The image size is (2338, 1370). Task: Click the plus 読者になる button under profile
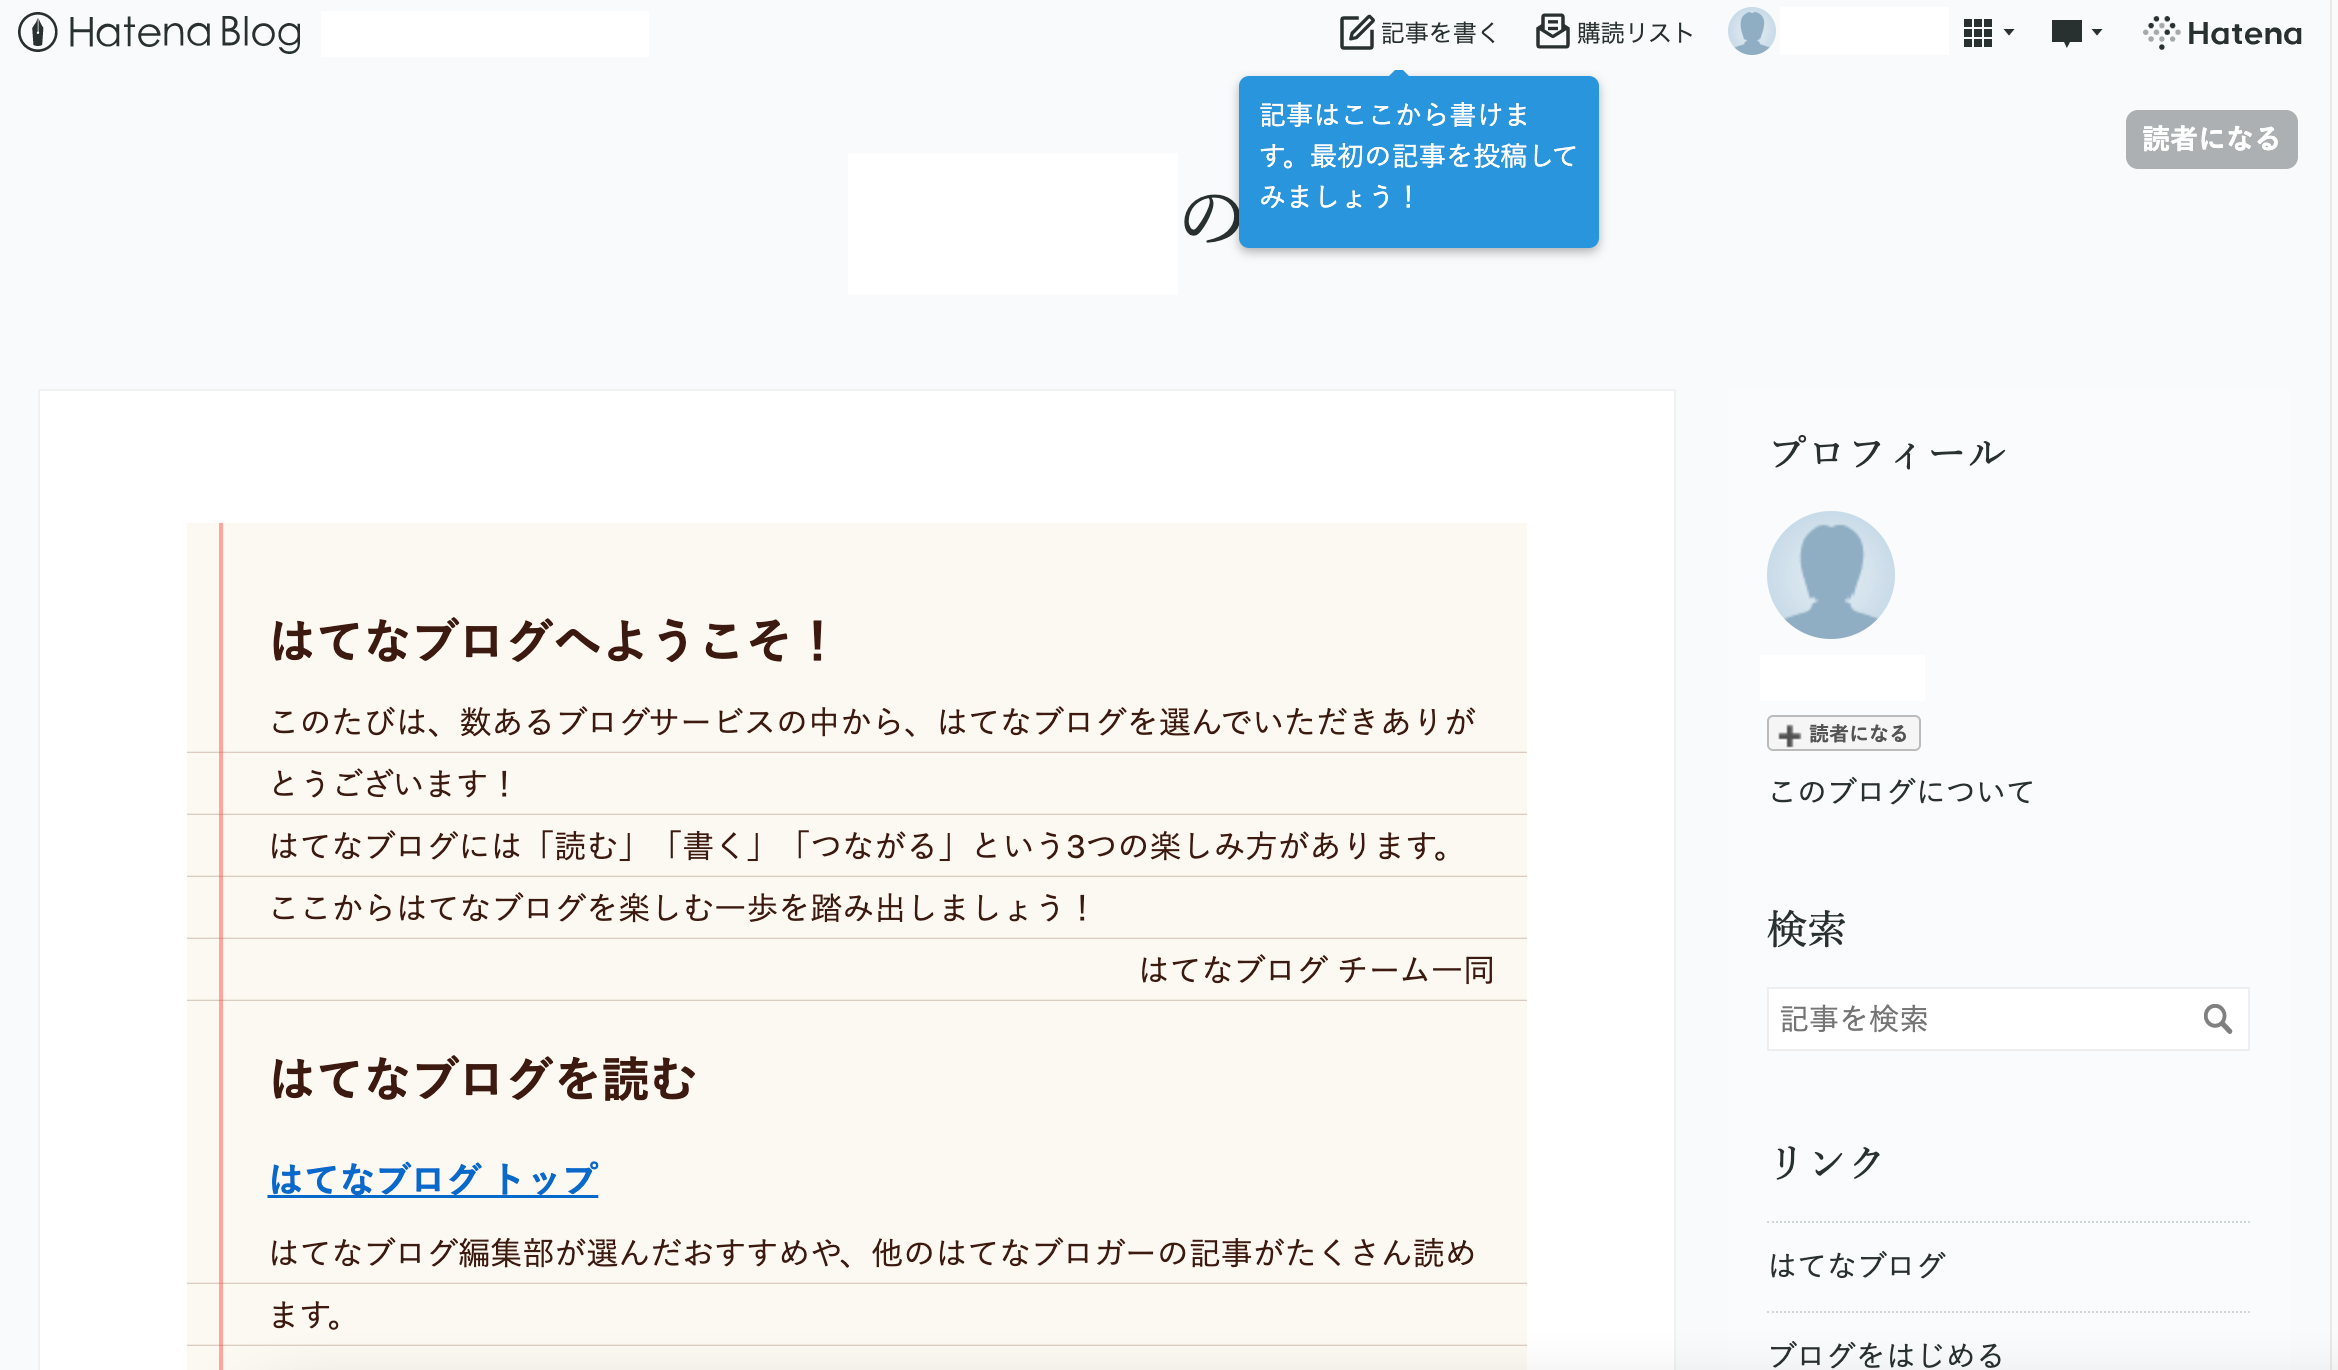[x=1843, y=733]
